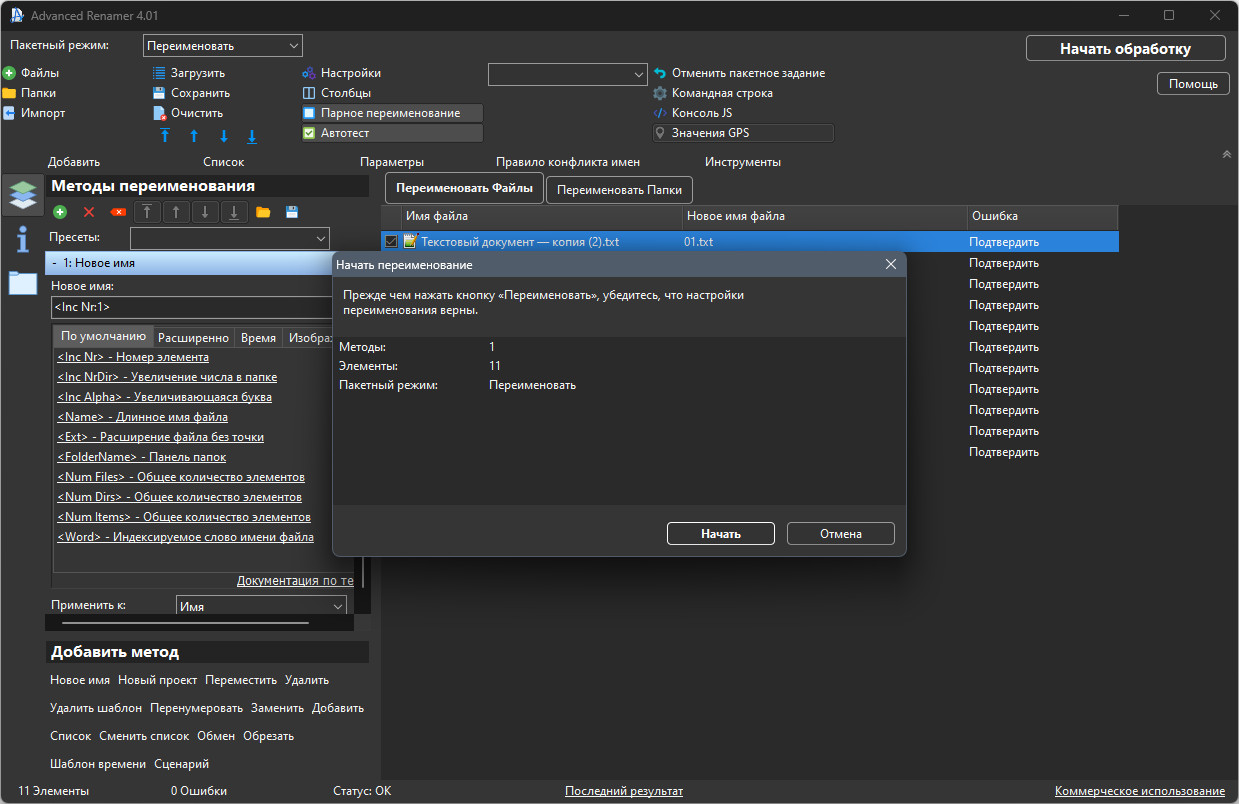Image resolution: width=1239 pixels, height=804 pixels.
Task: Click the Начать button in the dialog
Action: (x=721, y=534)
